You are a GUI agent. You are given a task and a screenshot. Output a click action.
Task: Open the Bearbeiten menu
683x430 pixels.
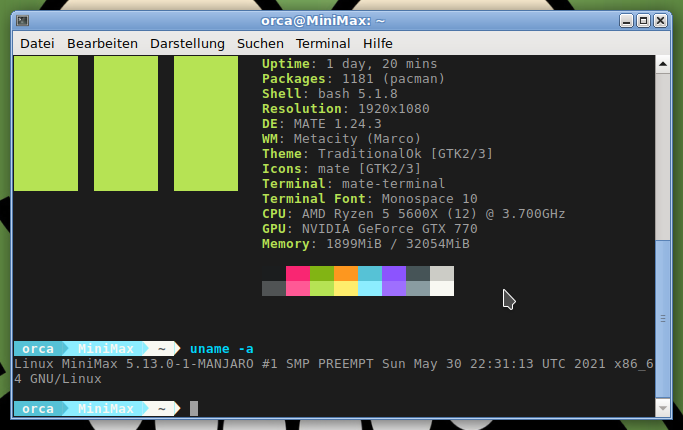(x=102, y=44)
